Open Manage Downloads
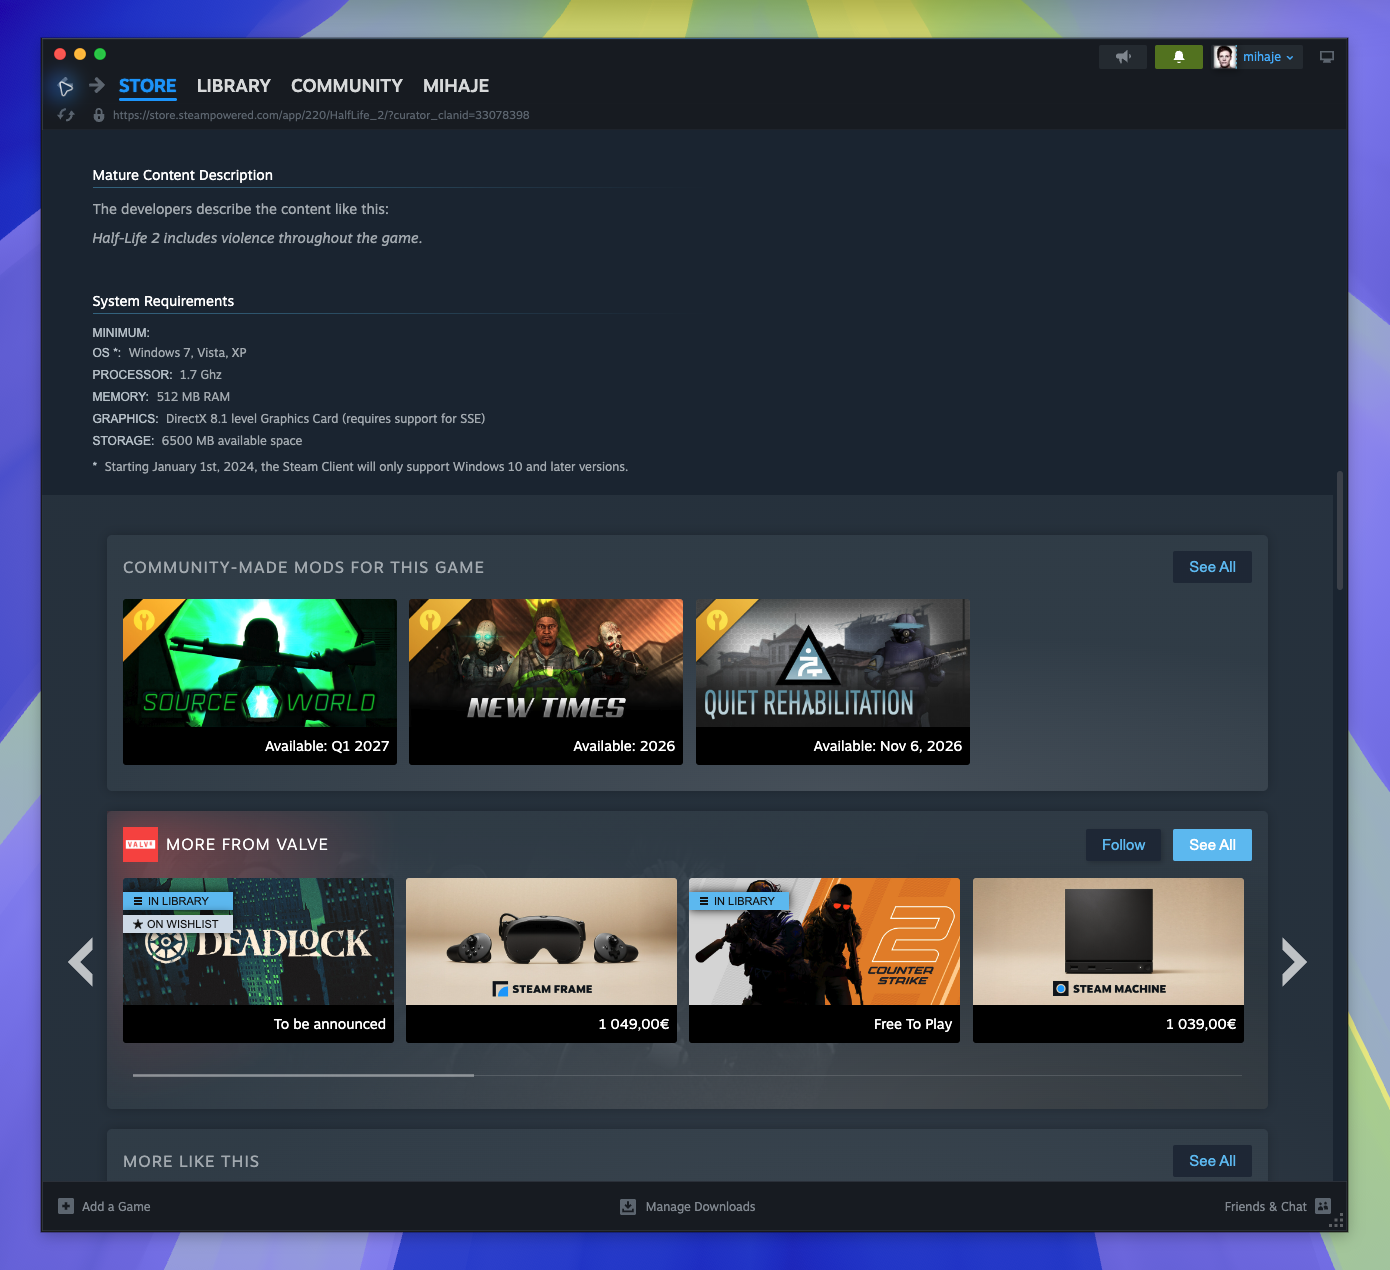This screenshot has height=1270, width=1390. coord(700,1207)
